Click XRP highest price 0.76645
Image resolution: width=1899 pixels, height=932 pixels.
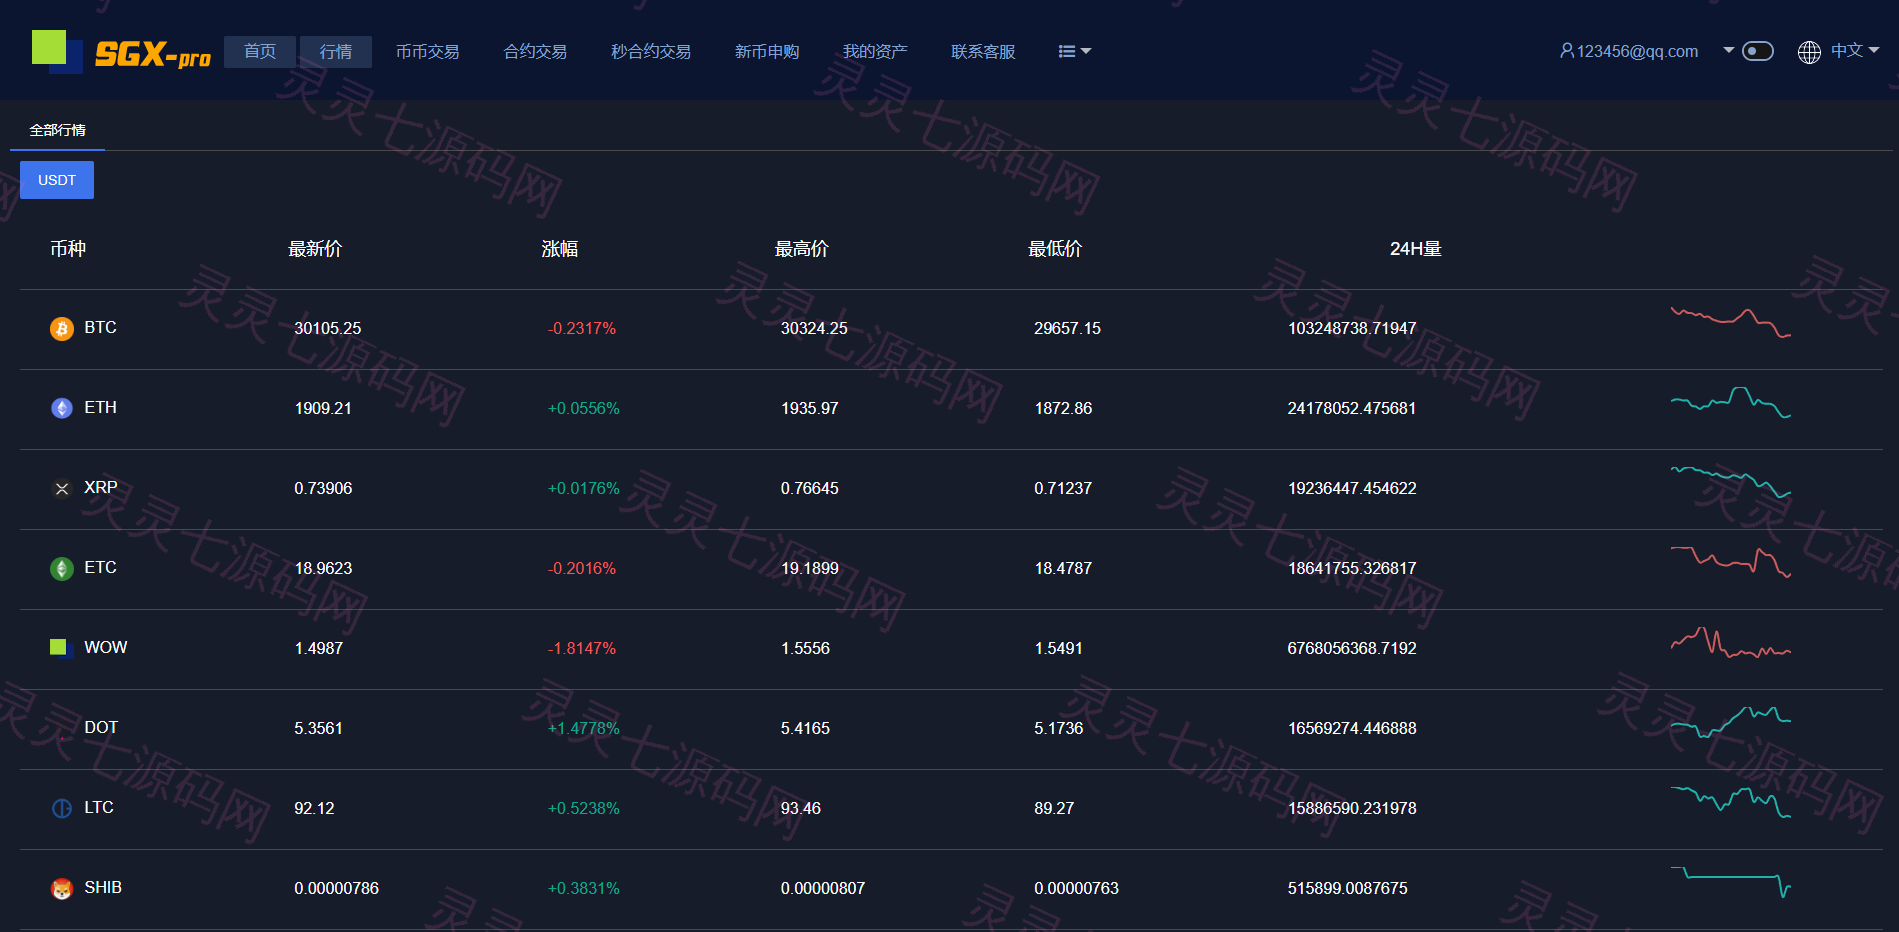[810, 488]
